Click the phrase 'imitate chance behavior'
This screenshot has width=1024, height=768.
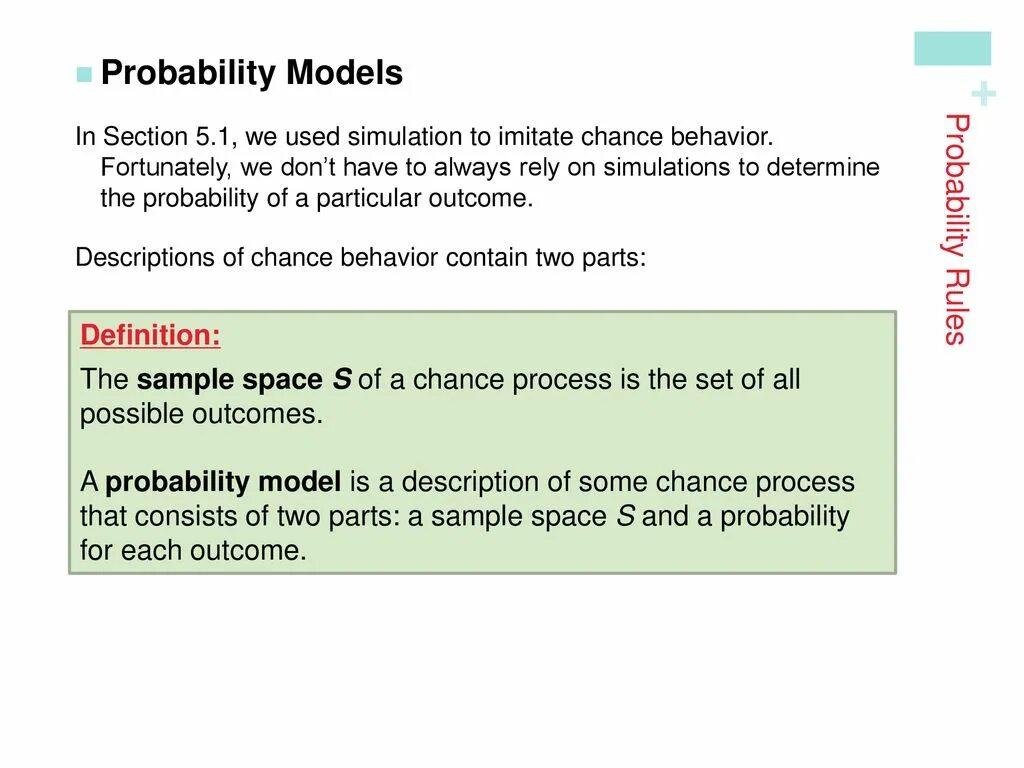point(635,136)
